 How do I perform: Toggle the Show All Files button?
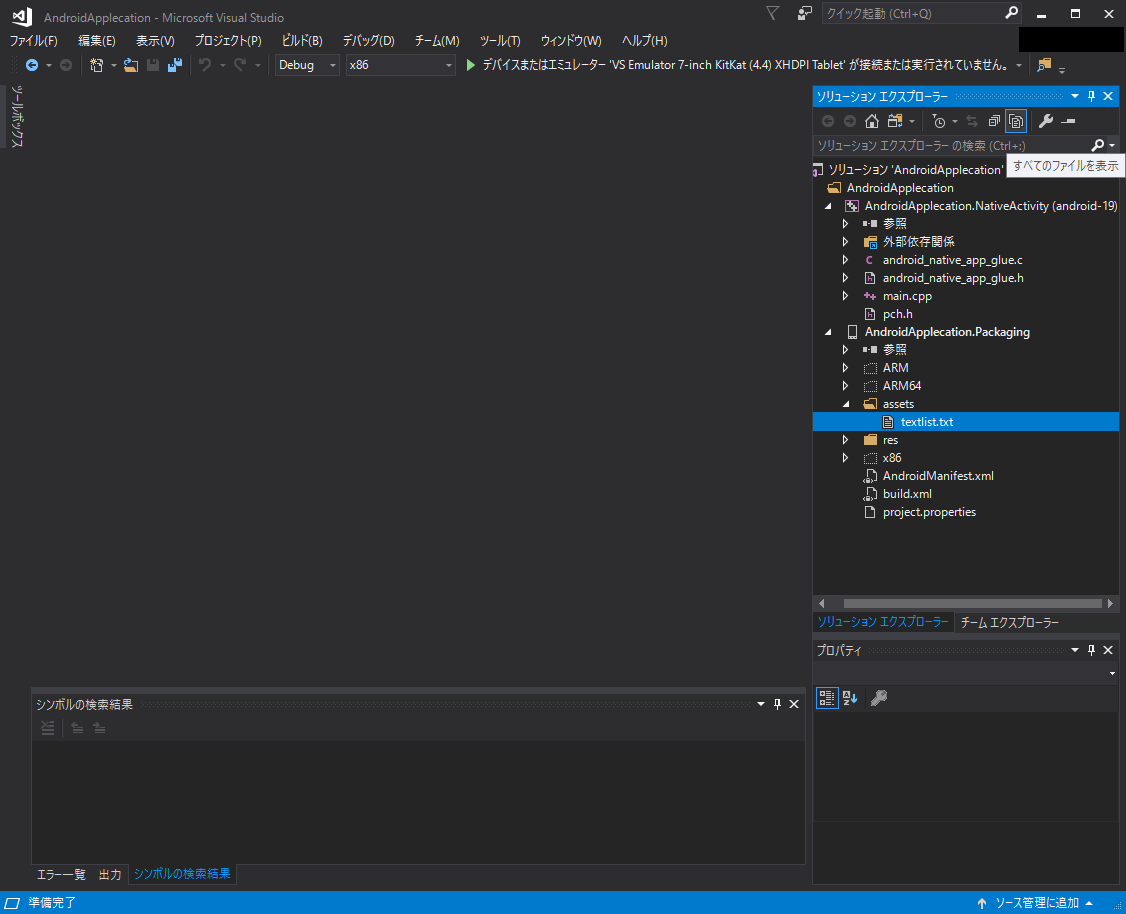click(x=1016, y=121)
